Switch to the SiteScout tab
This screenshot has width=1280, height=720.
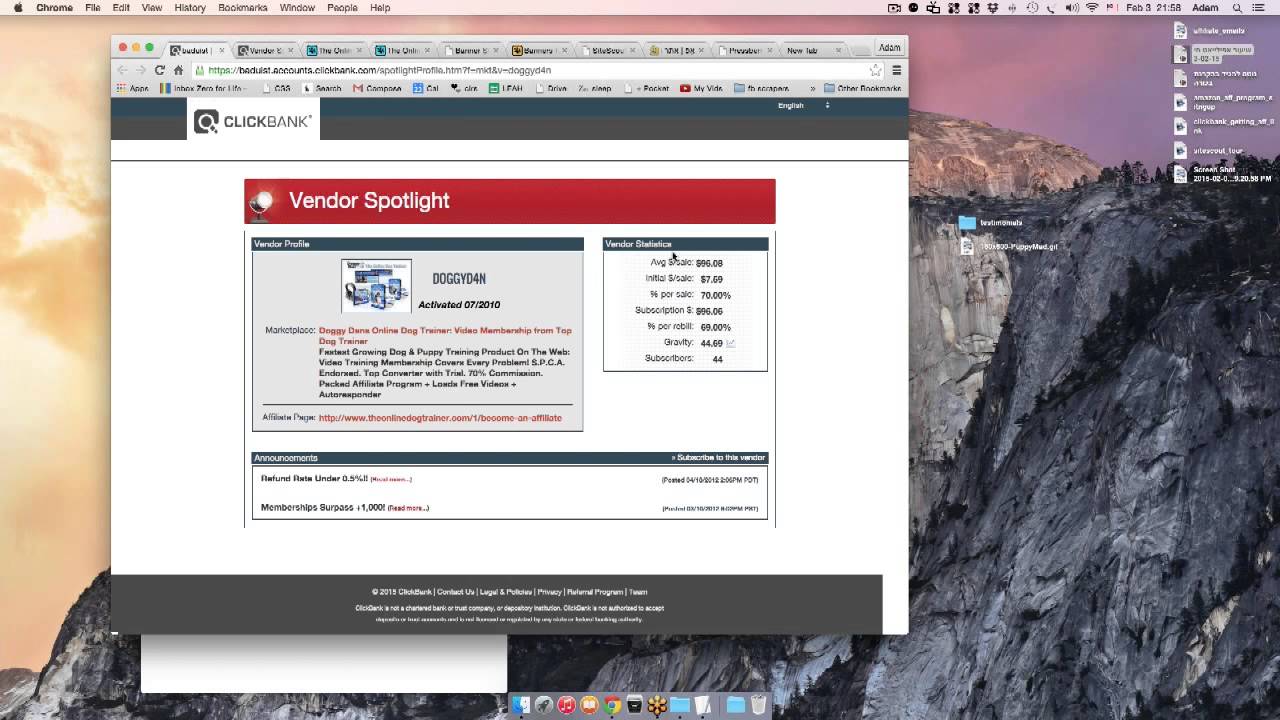pos(607,50)
